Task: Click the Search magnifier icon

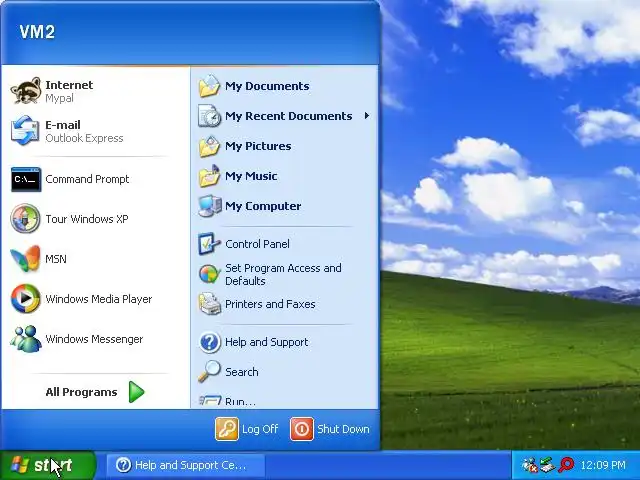Action: coord(209,372)
